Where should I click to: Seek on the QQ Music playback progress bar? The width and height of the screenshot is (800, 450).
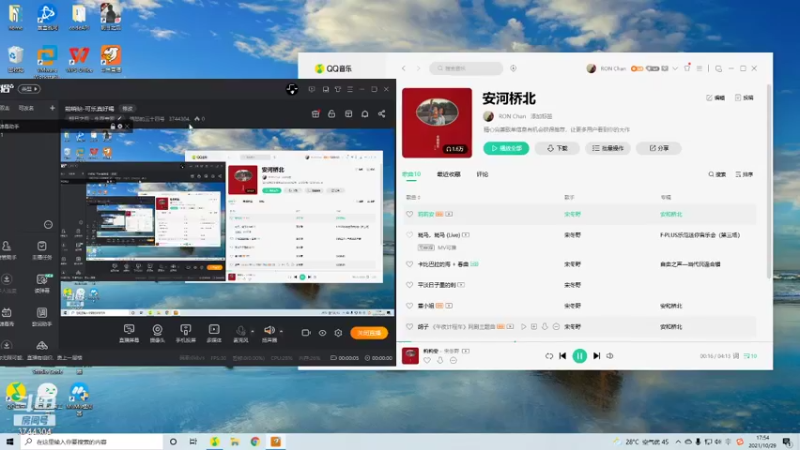(x=584, y=341)
